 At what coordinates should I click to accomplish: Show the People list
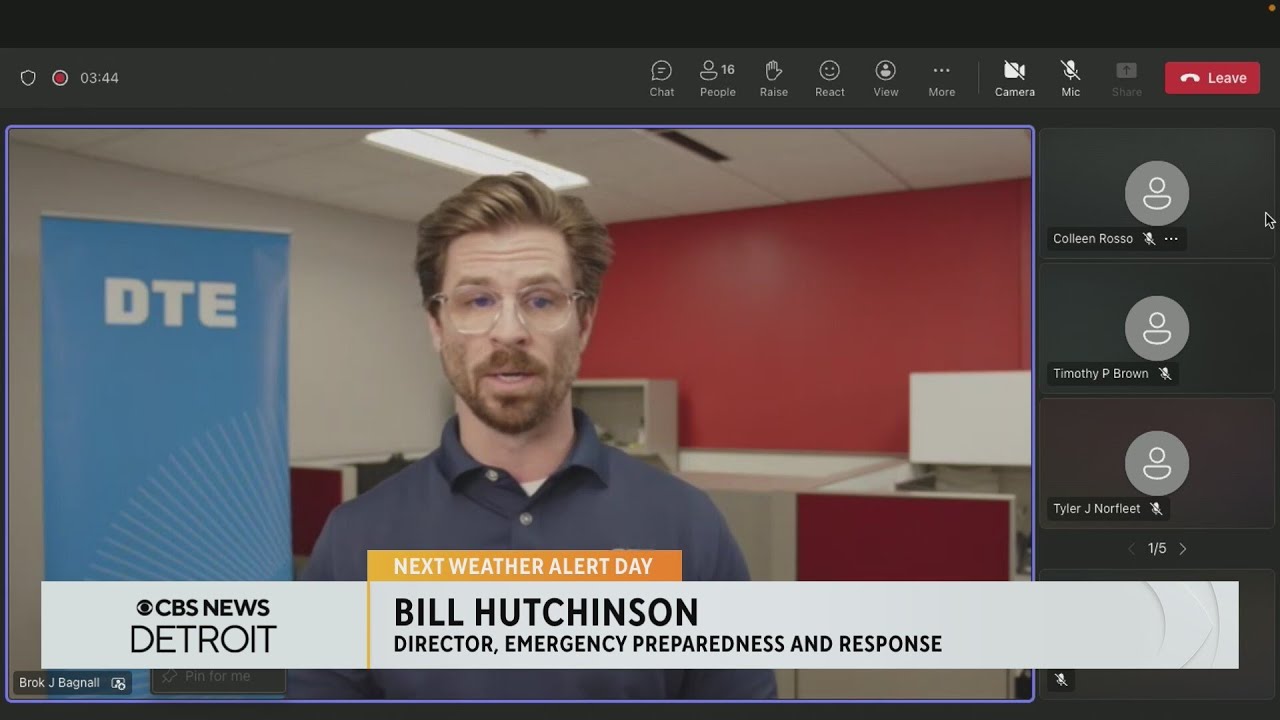click(717, 78)
